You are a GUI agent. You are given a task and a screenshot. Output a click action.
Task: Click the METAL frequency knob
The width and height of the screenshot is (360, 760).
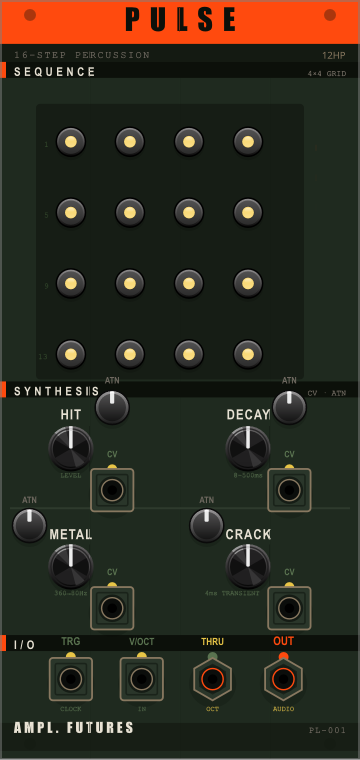pyautogui.click(x=71, y=566)
